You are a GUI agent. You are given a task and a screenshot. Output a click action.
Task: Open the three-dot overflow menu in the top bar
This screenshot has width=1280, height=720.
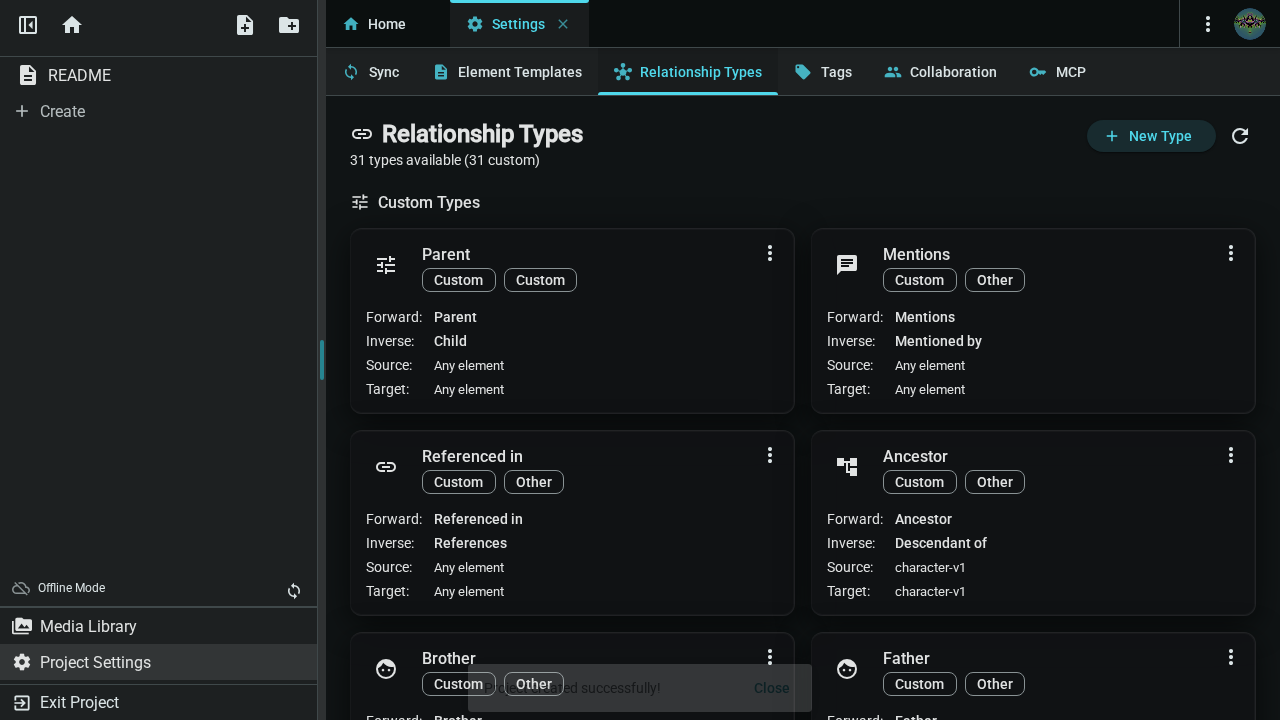1208,24
